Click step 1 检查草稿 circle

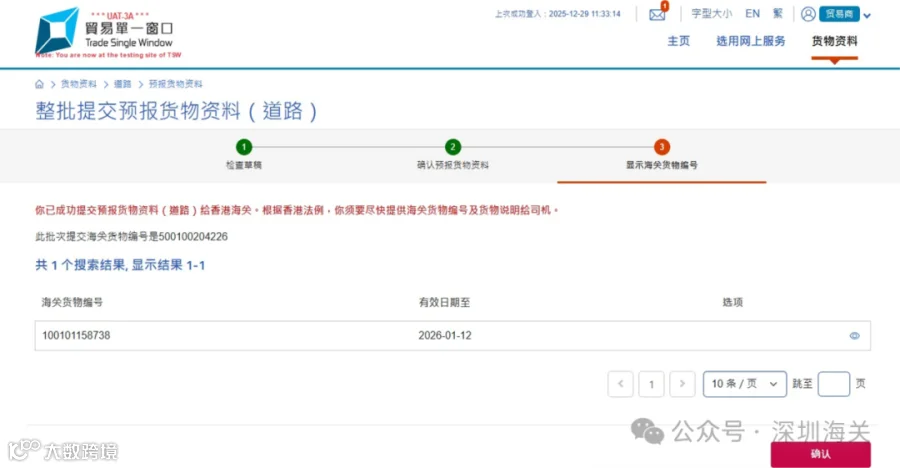244,147
